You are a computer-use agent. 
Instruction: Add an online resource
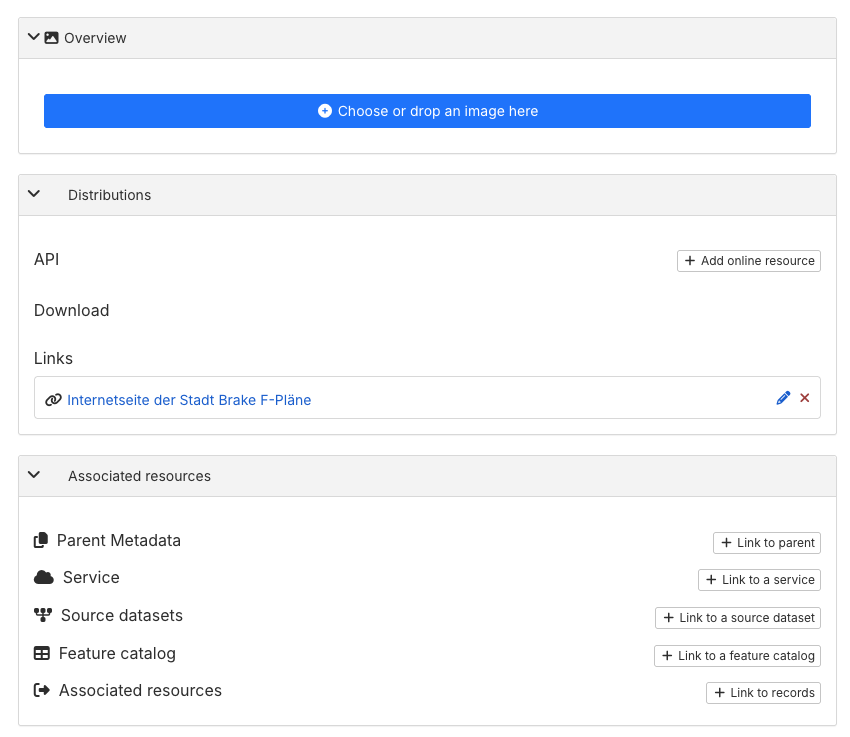coord(749,261)
